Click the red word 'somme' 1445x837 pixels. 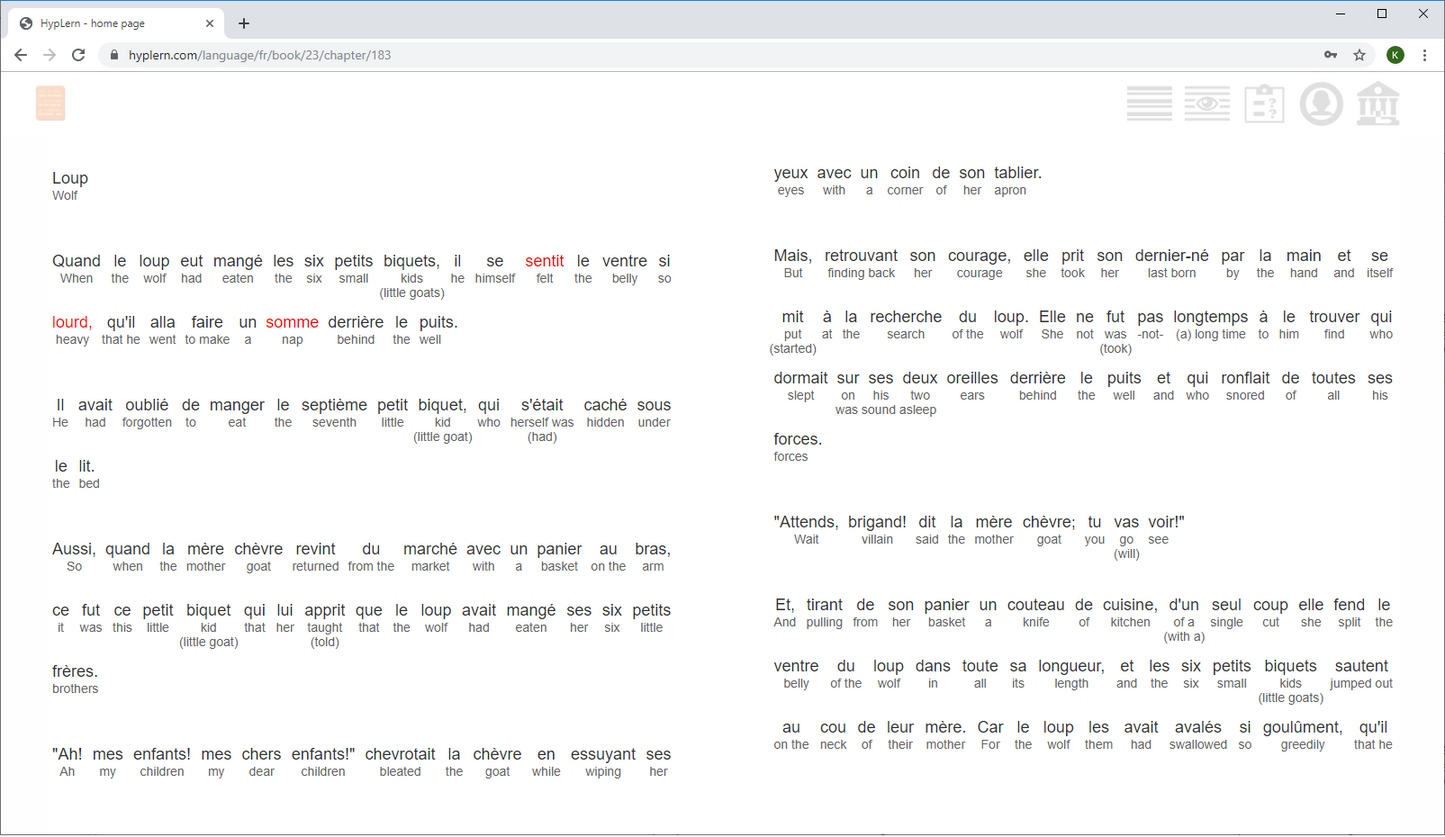point(292,322)
